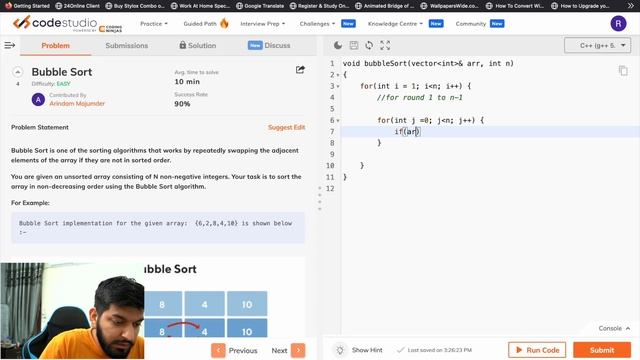The height and width of the screenshot is (360, 640).
Task: Click the EASY difficulty label
Action: 63,84
